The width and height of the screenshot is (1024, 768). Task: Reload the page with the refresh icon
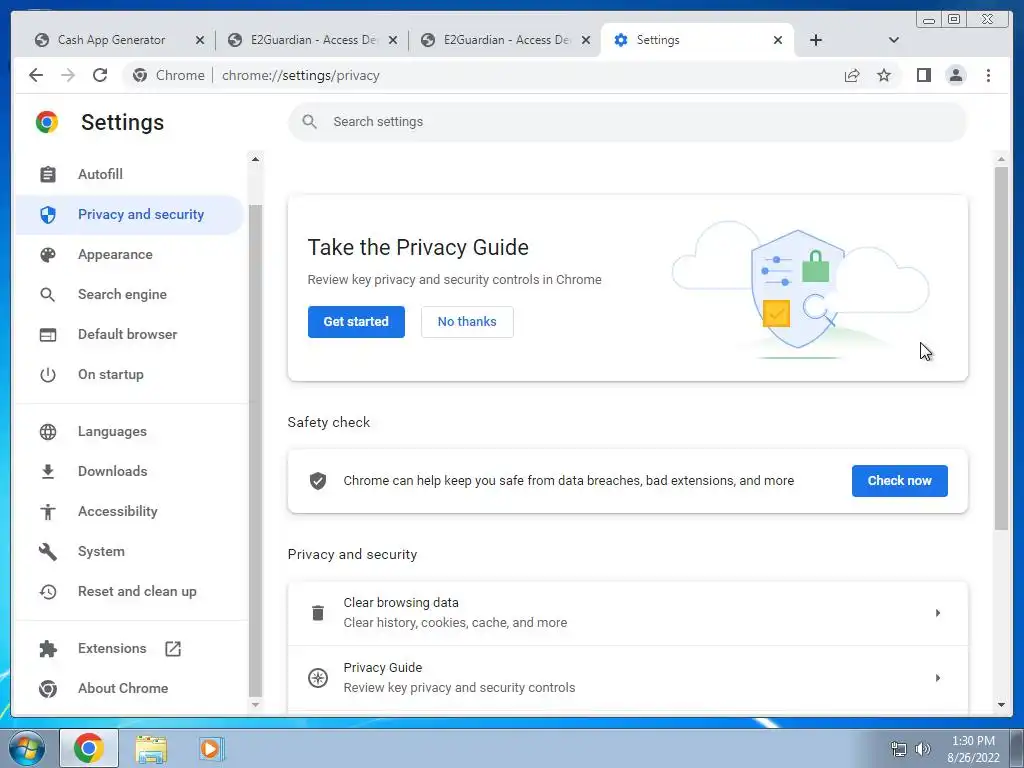point(100,75)
